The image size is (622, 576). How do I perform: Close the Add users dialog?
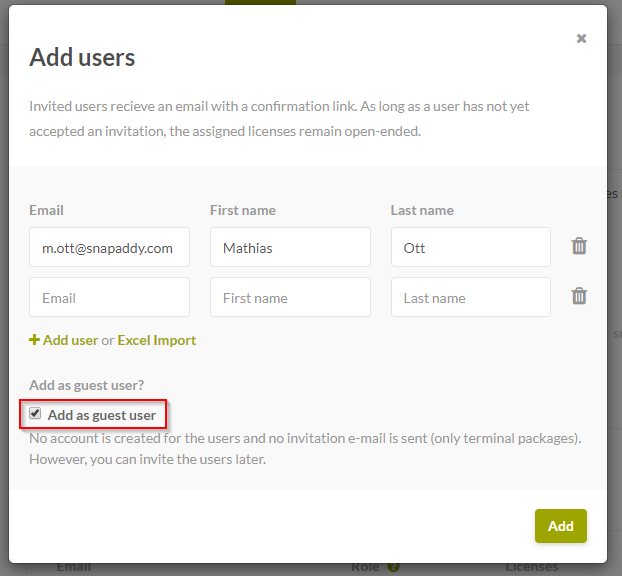tap(581, 38)
